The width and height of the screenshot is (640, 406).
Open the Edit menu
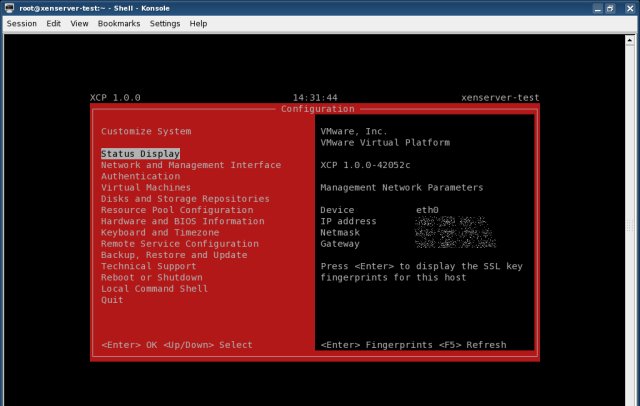tap(53, 24)
